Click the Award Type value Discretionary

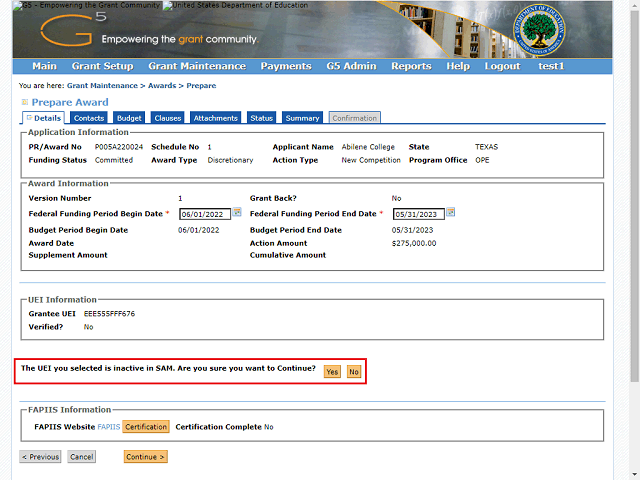pyautogui.click(x=230, y=160)
